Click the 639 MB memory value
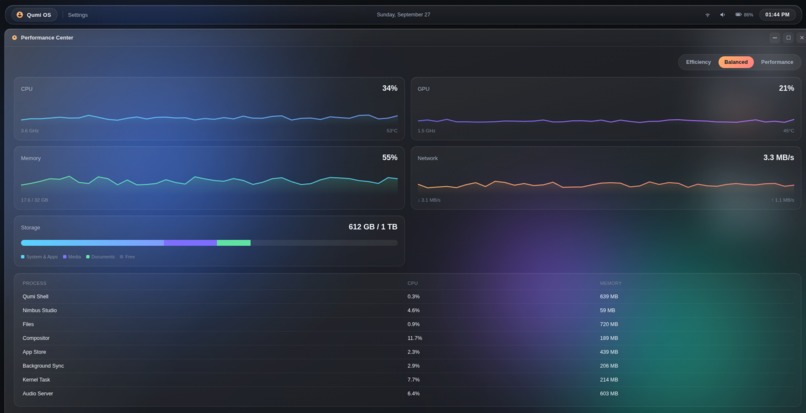The image size is (806, 413). coord(609,297)
